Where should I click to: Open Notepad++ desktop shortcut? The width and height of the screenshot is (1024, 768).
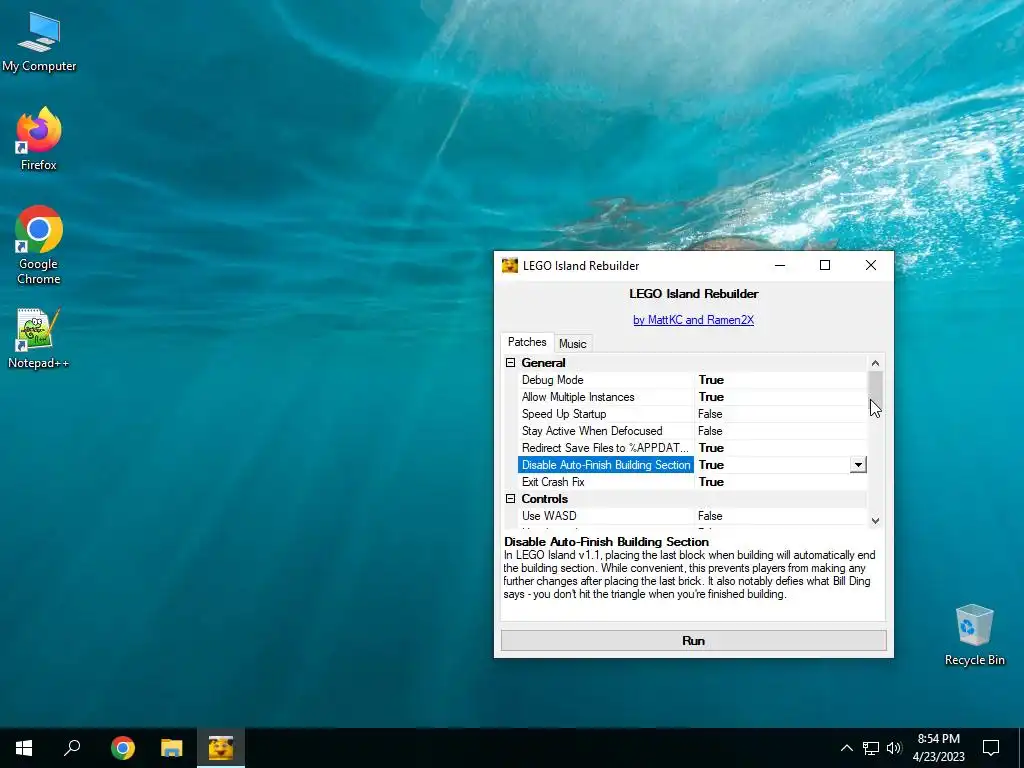point(39,339)
